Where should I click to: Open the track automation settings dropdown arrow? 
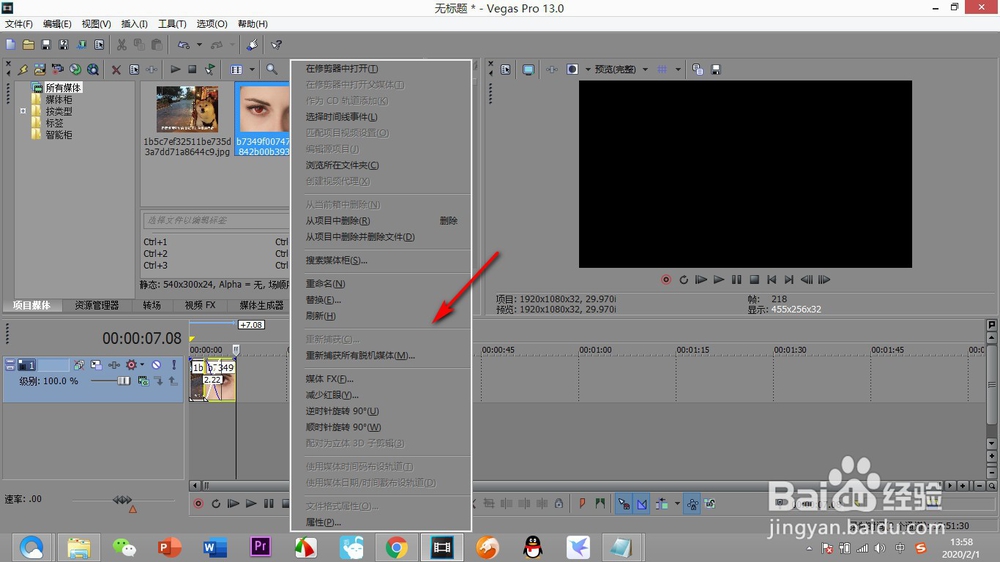[142, 365]
